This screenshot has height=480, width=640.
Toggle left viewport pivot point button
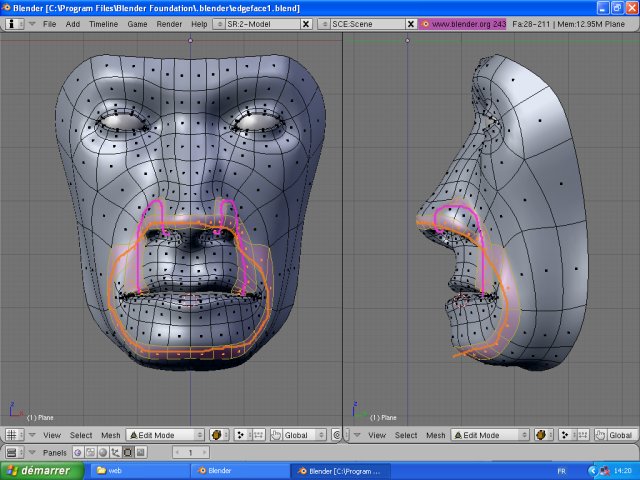click(x=243, y=435)
